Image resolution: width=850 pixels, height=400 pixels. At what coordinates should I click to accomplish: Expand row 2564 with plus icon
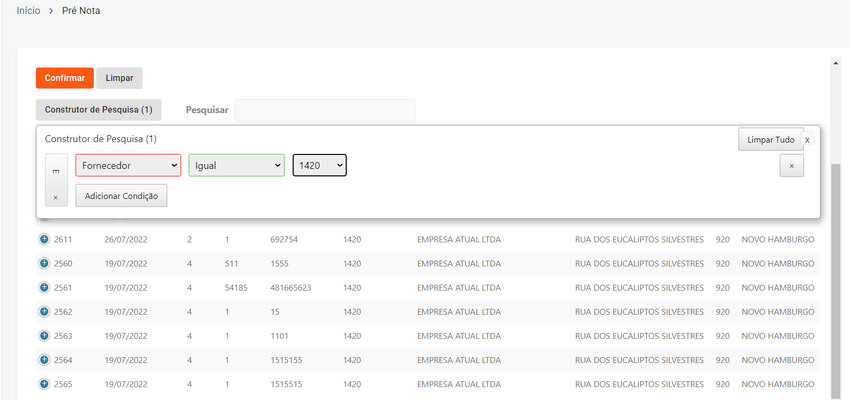(x=44, y=360)
